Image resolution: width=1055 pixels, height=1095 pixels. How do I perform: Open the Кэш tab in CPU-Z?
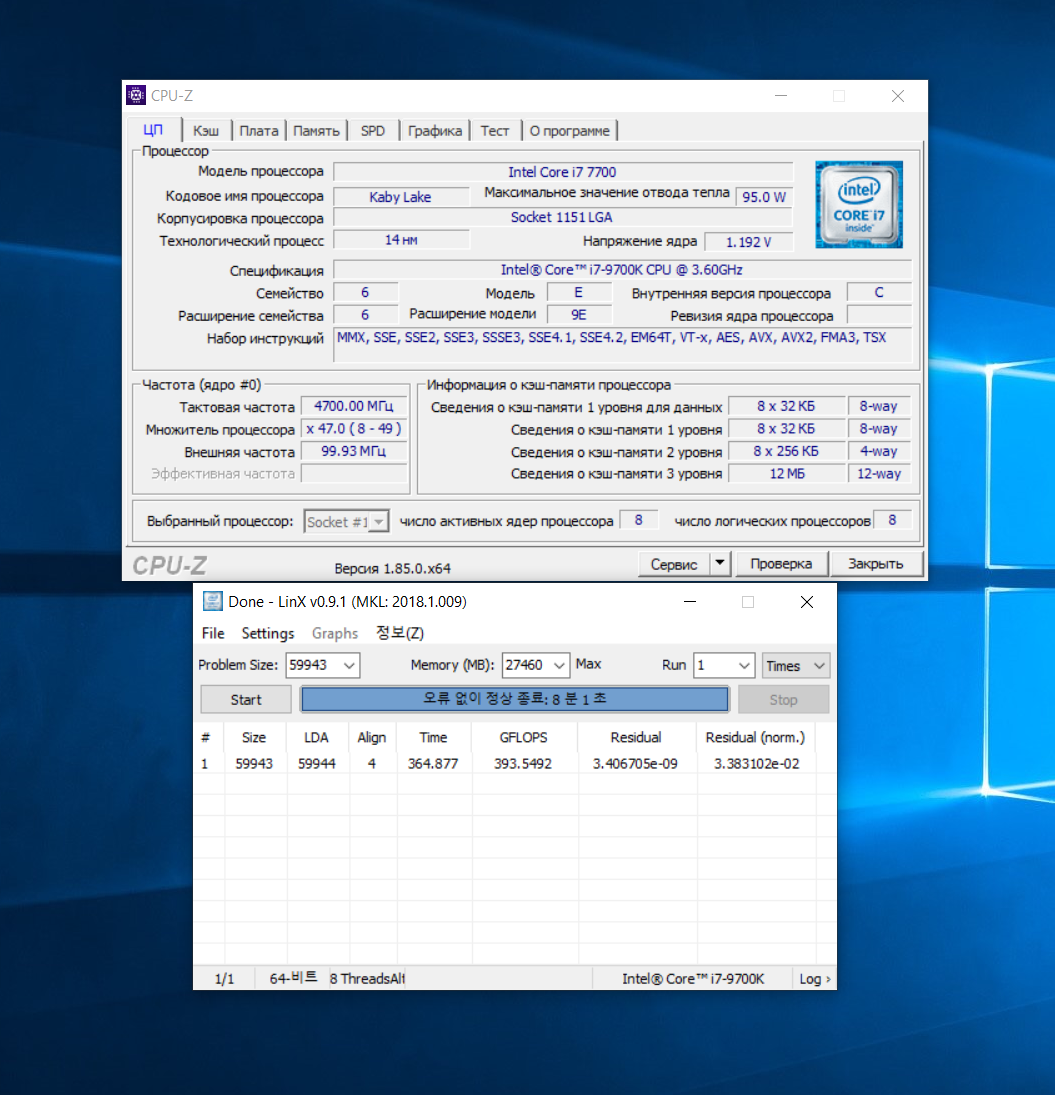[x=206, y=131]
